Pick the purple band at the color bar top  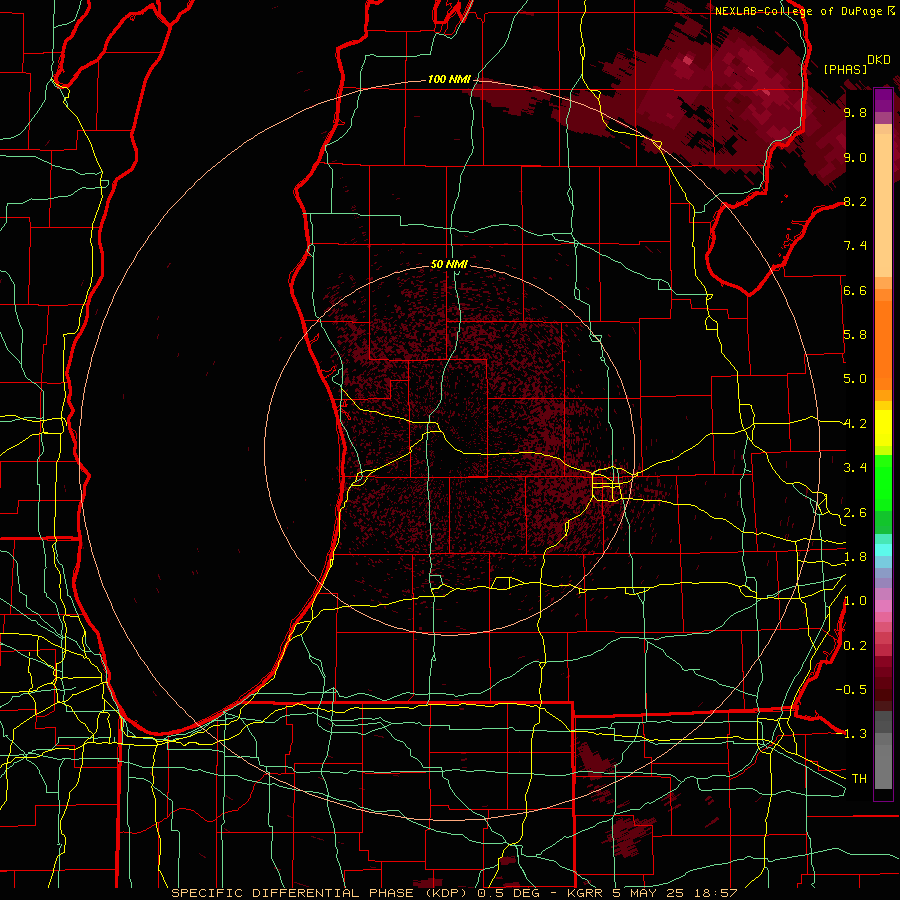pos(883,100)
